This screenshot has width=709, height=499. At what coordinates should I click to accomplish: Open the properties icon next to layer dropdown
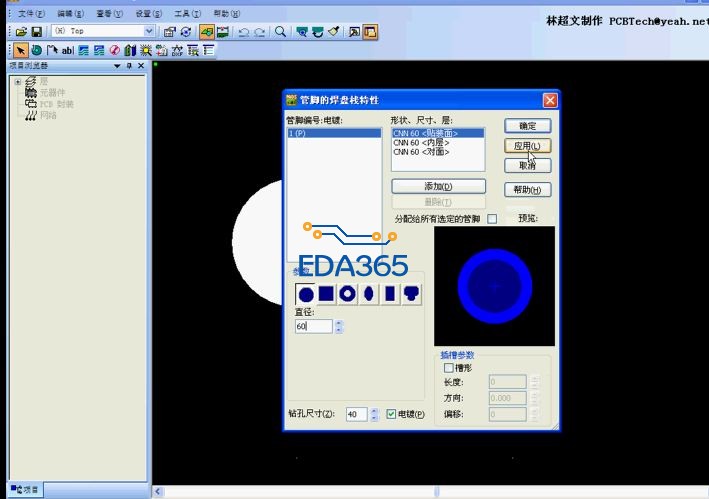(x=170, y=32)
